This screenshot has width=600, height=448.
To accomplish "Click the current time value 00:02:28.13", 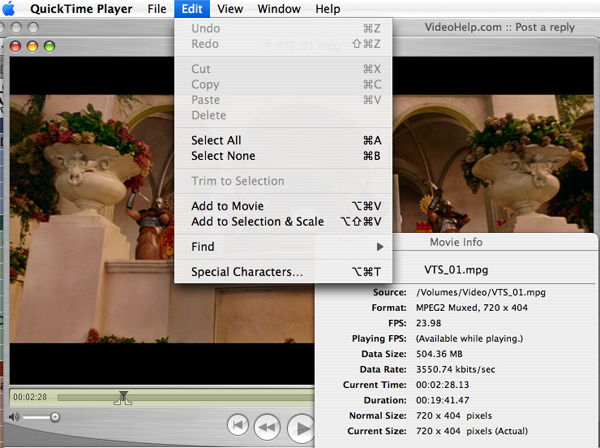I will [x=442, y=385].
